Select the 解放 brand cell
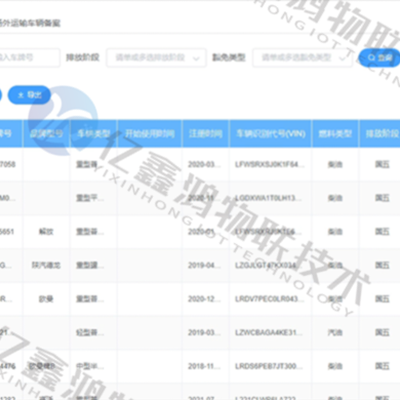This screenshot has width=400, height=400. pyautogui.click(x=46, y=232)
